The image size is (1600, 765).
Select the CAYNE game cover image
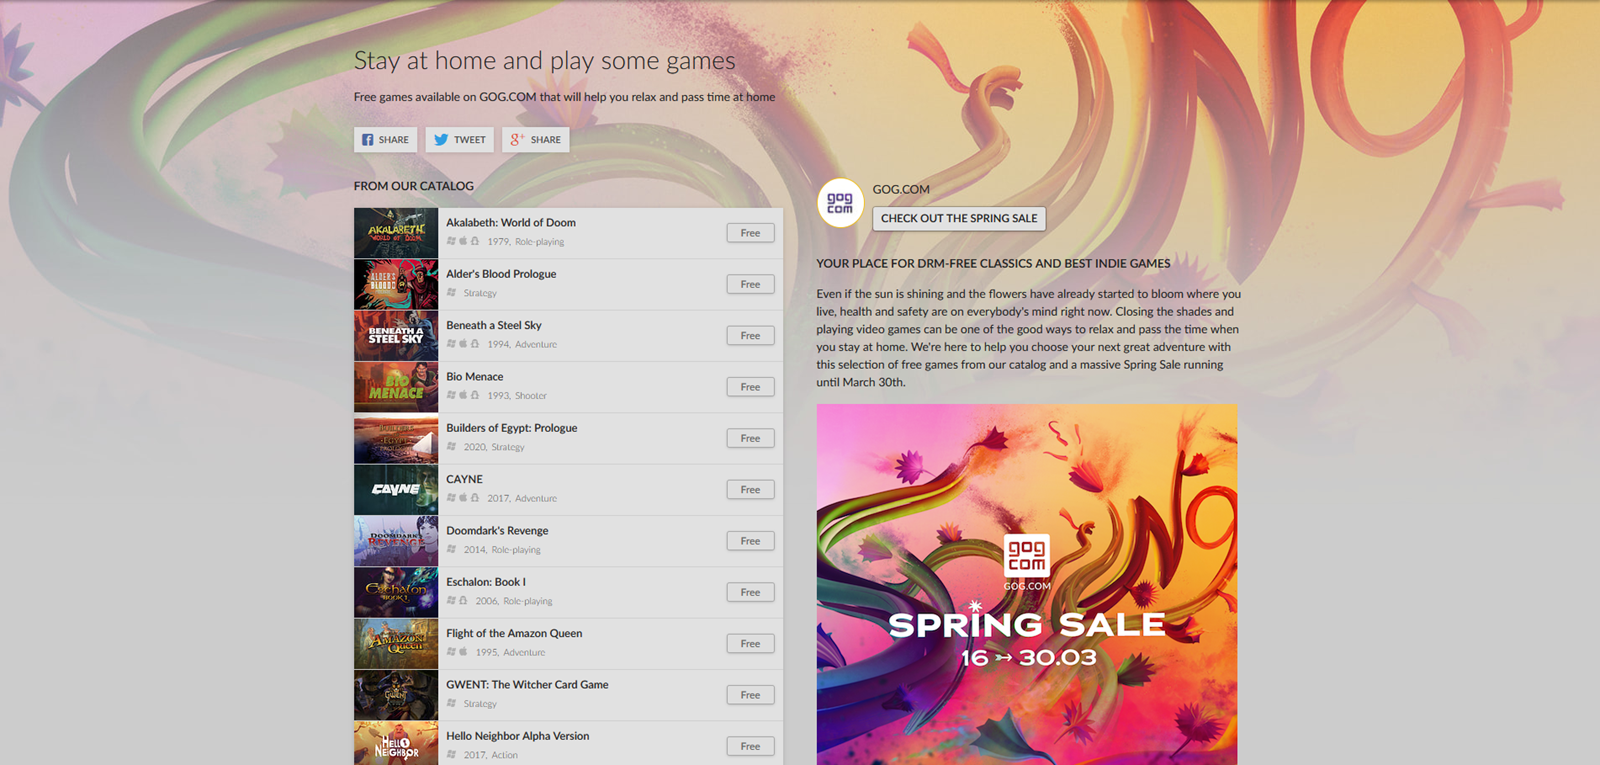click(396, 490)
